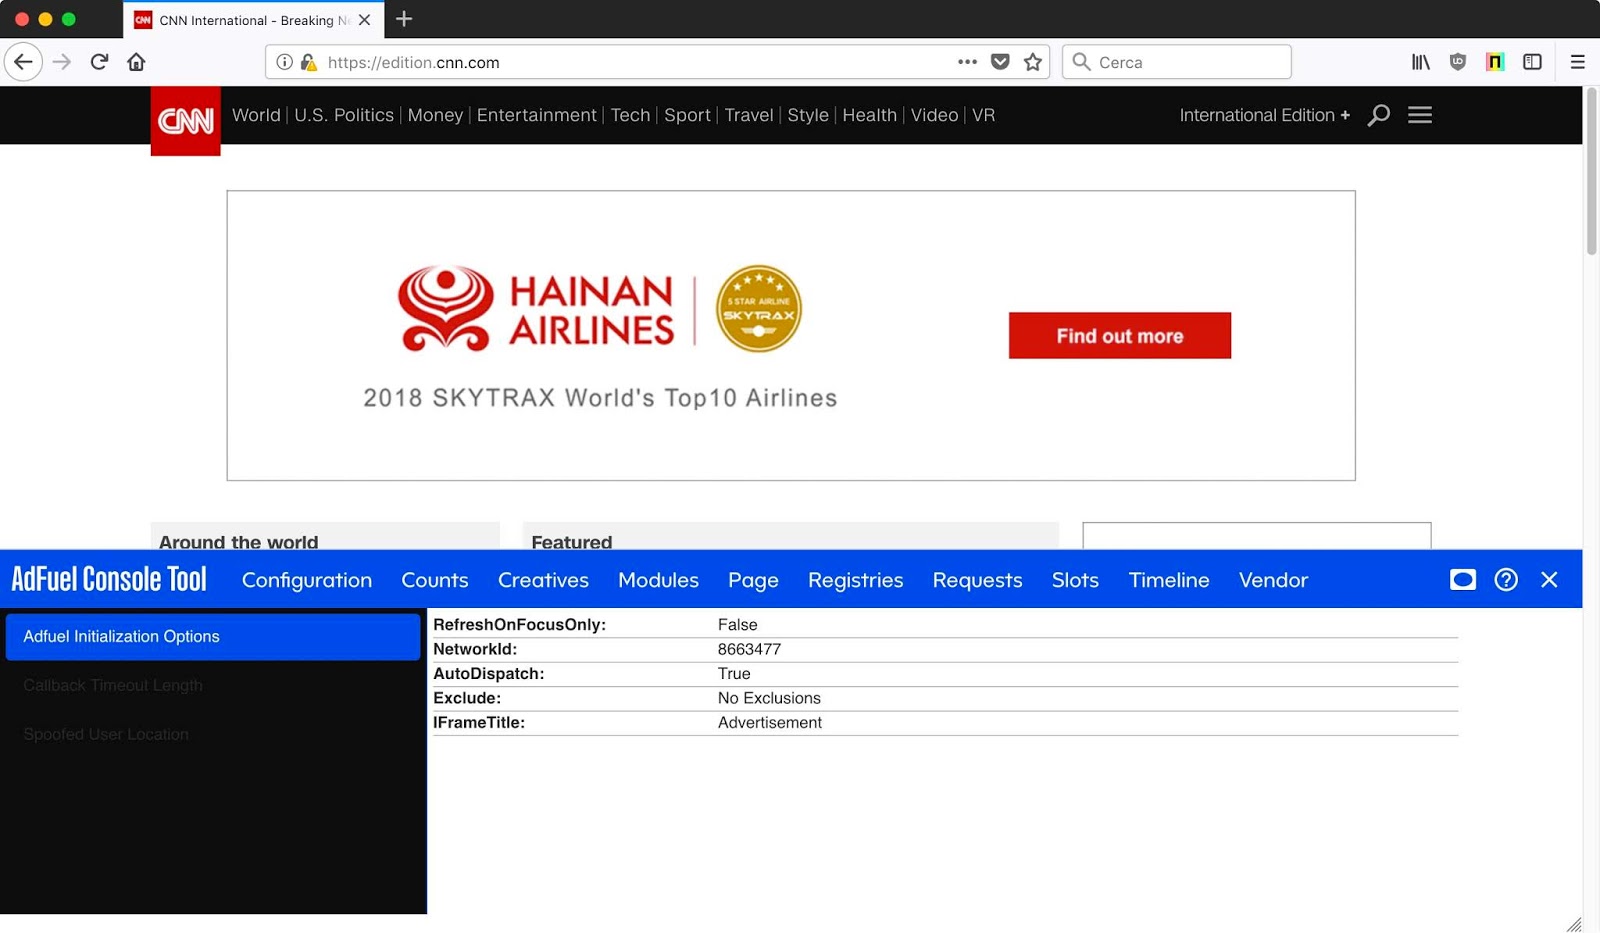
Task: Open CNN site search magnifier
Action: 1379,115
